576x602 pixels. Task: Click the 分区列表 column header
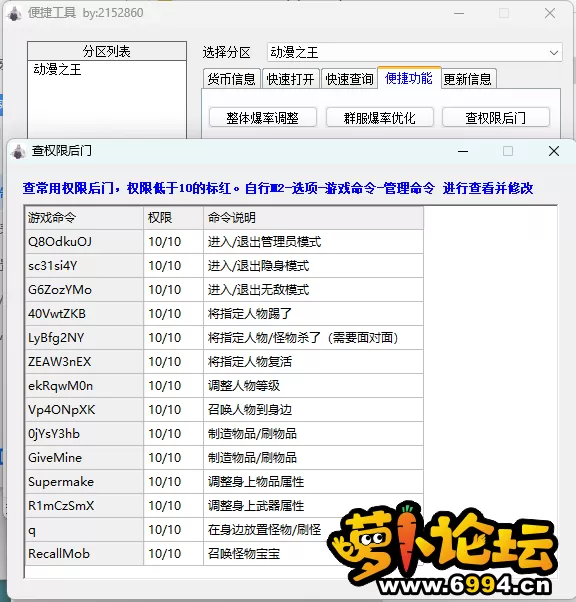[107, 51]
